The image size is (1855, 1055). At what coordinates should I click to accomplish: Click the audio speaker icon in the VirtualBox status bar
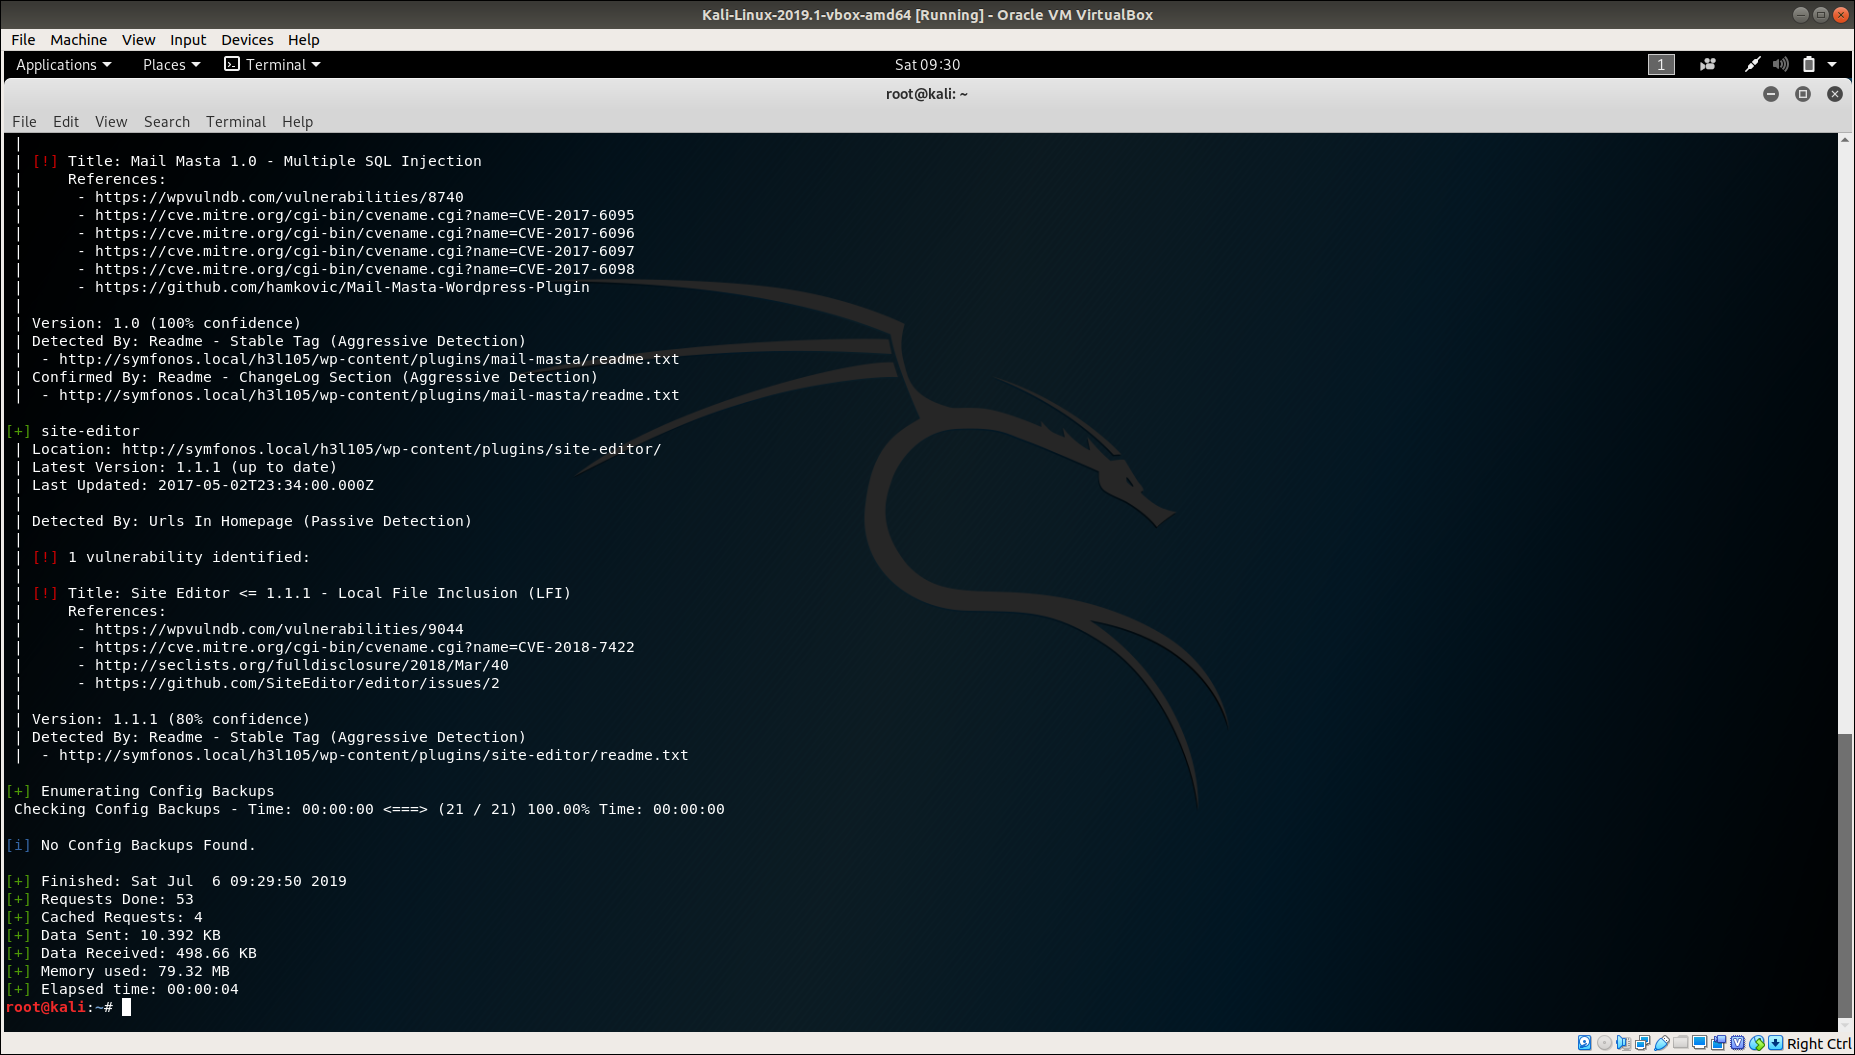(x=1623, y=1043)
